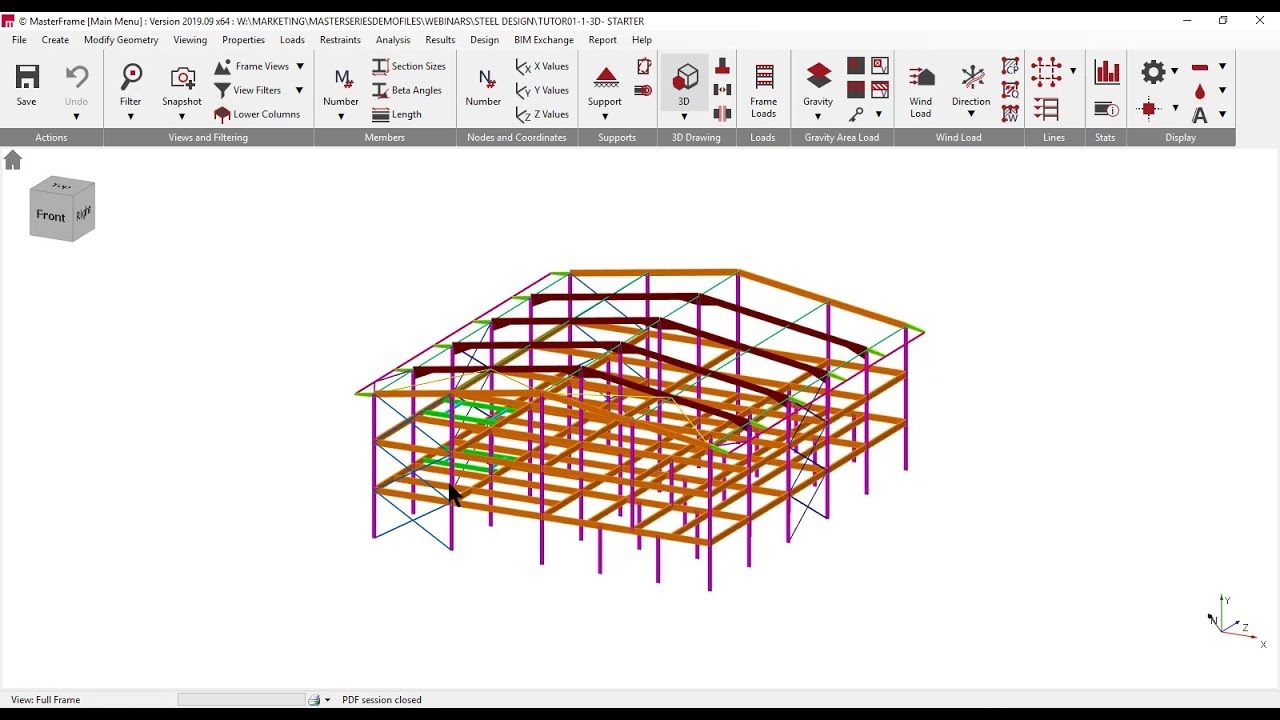The image size is (1280, 720).
Task: Expand the View Filters dropdown arrow
Action: point(299,90)
